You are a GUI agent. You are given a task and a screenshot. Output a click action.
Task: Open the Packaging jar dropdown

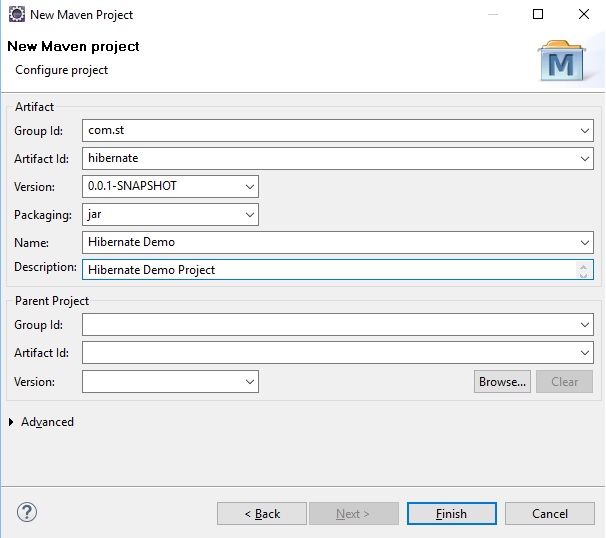tap(250, 215)
